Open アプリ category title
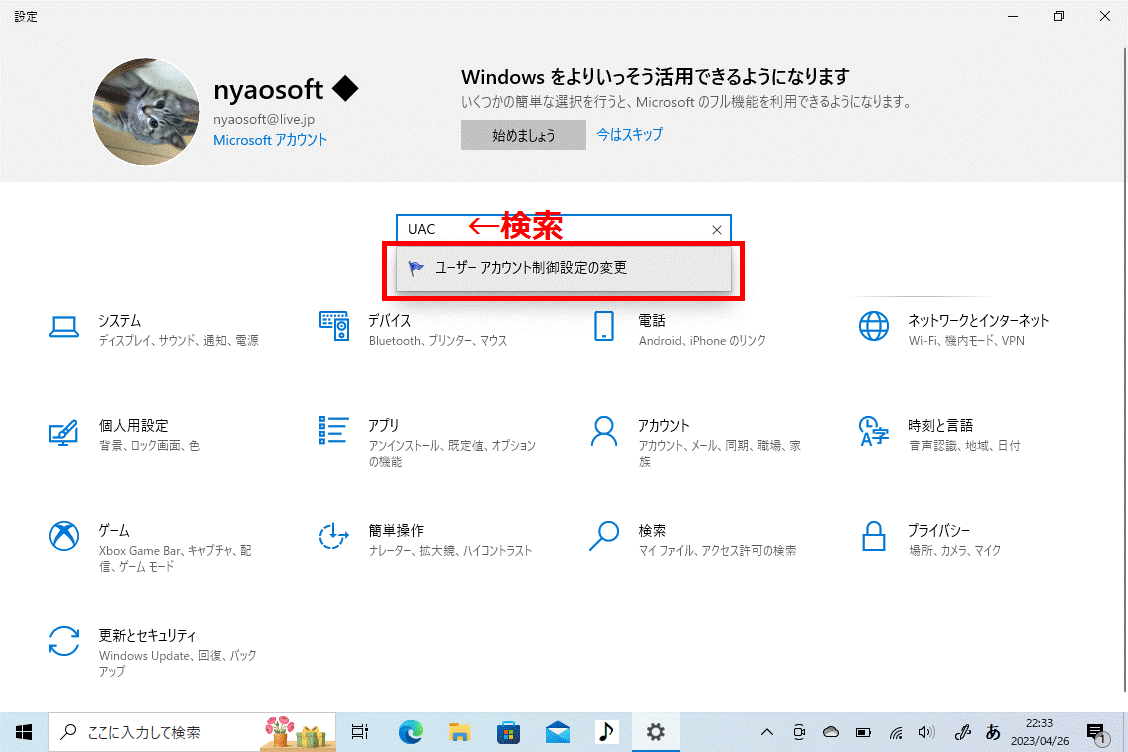 (383, 426)
